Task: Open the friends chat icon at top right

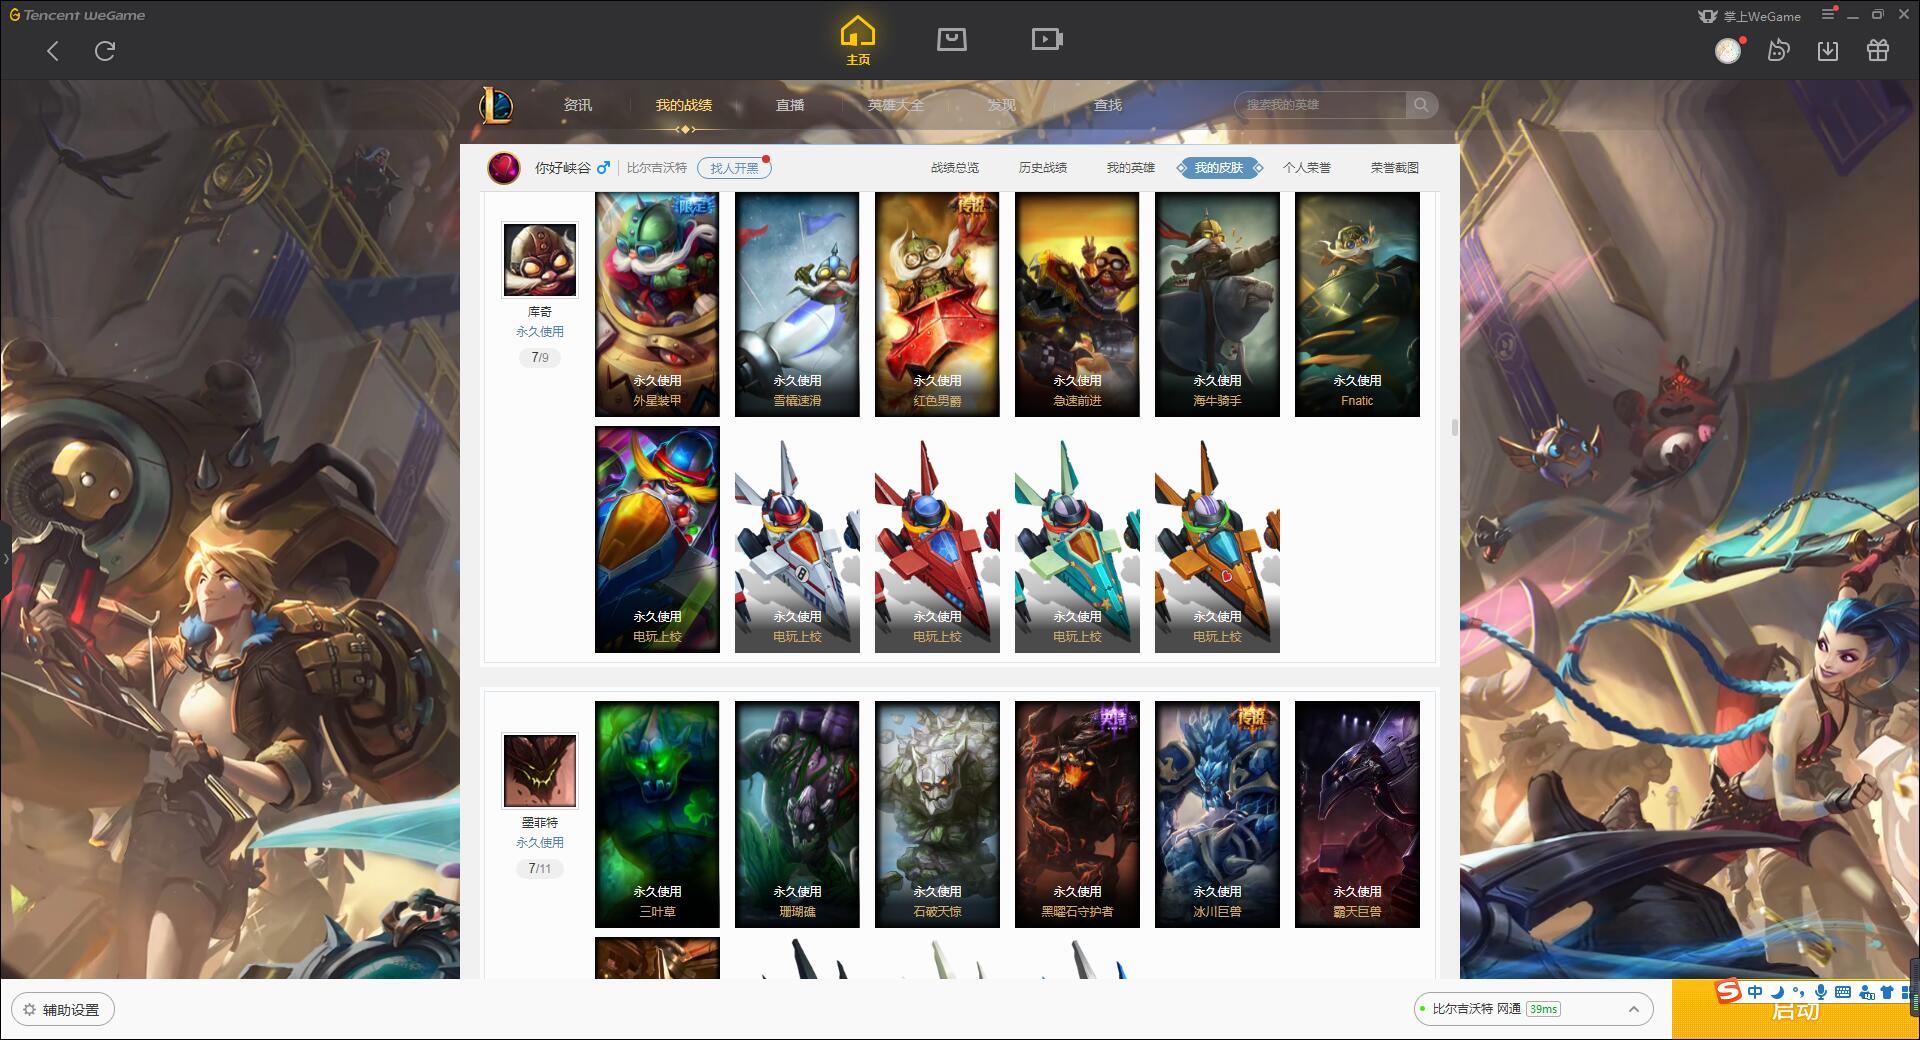Action: click(x=1778, y=50)
